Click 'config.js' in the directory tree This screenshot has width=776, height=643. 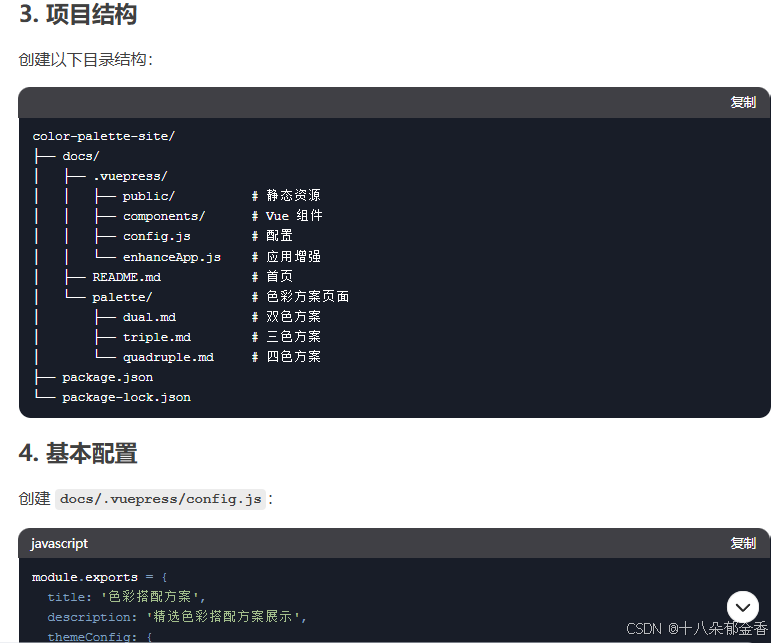tap(156, 237)
